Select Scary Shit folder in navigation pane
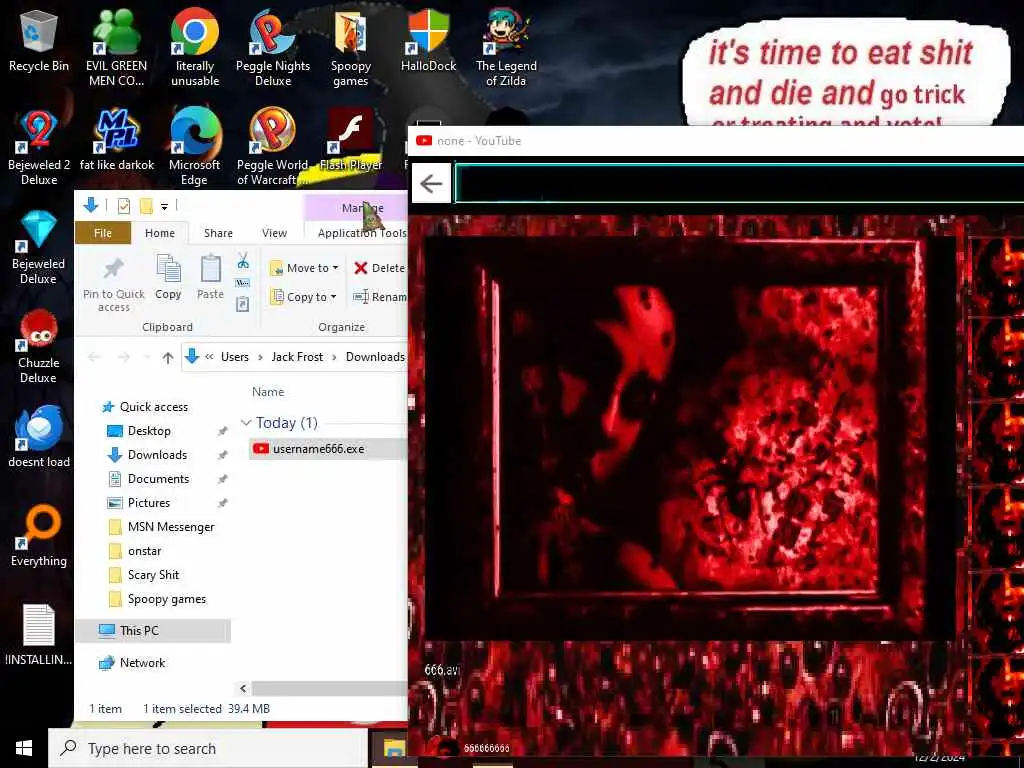The height and width of the screenshot is (768, 1024). (x=153, y=575)
